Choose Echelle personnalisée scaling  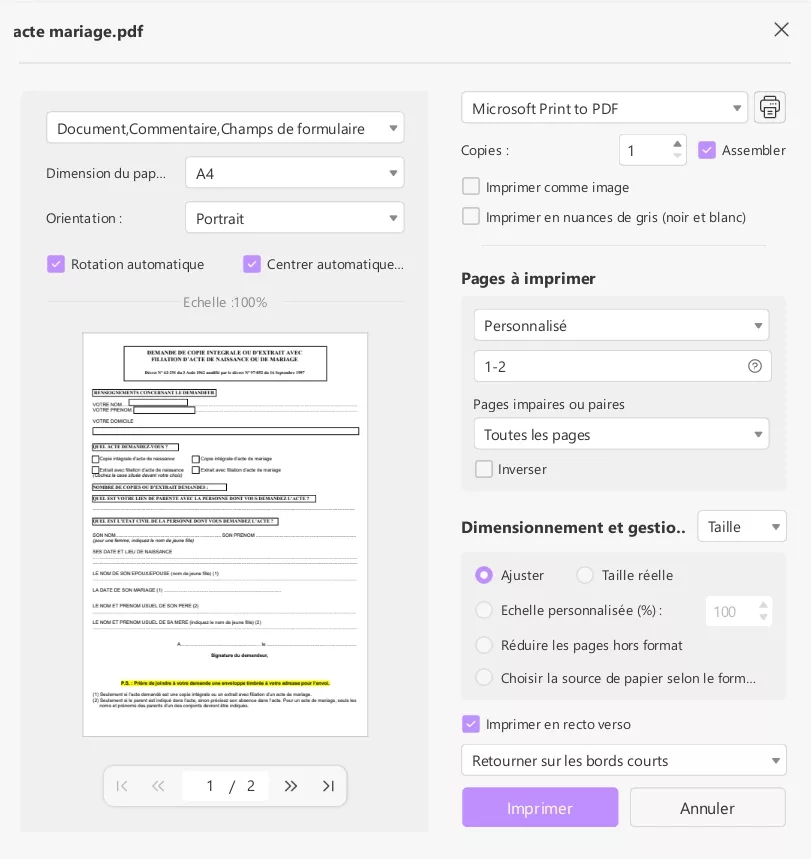point(484,610)
